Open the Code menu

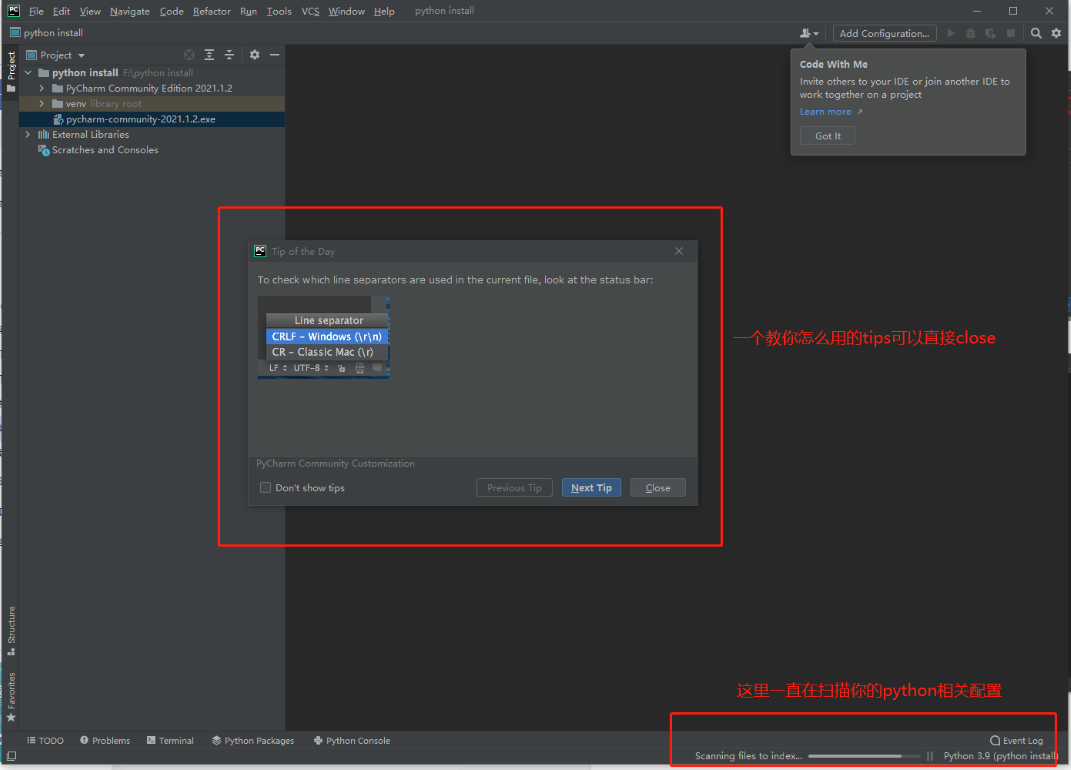171,11
